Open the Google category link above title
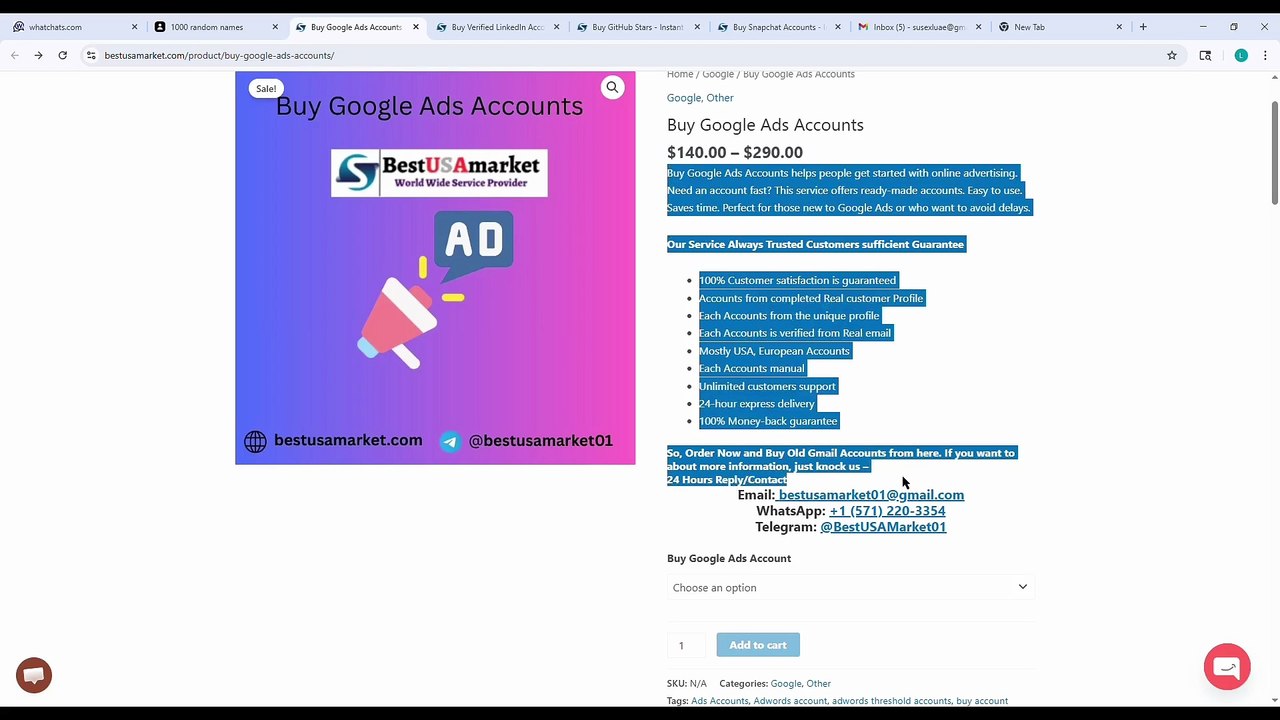1280x720 pixels. pos(683,98)
